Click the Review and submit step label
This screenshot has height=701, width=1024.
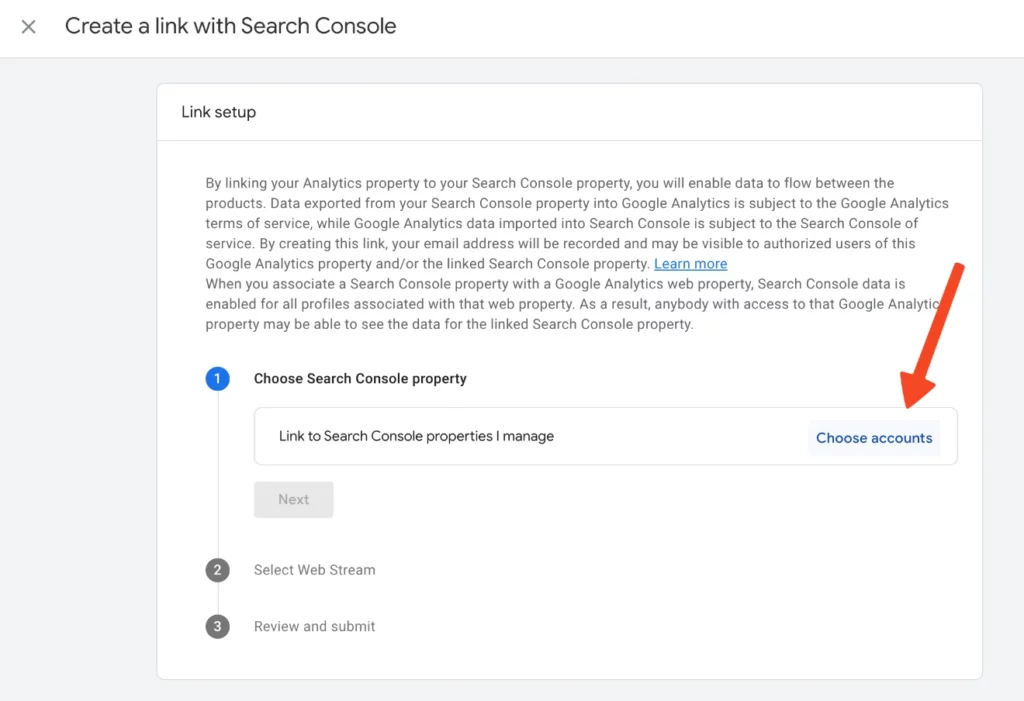(314, 626)
